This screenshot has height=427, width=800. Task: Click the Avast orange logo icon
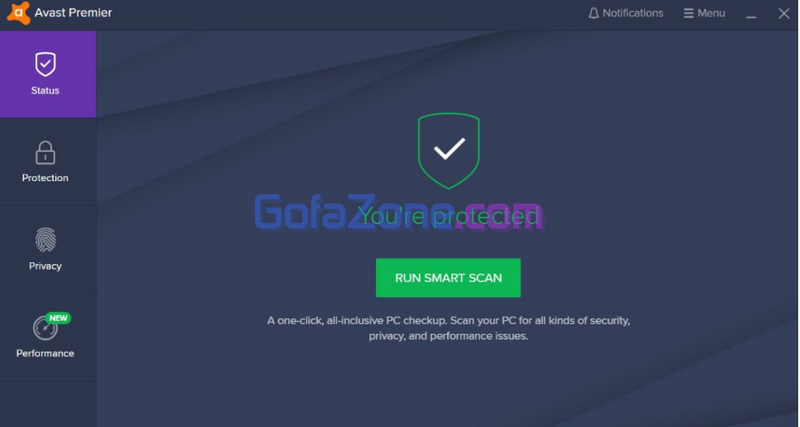tap(18, 12)
